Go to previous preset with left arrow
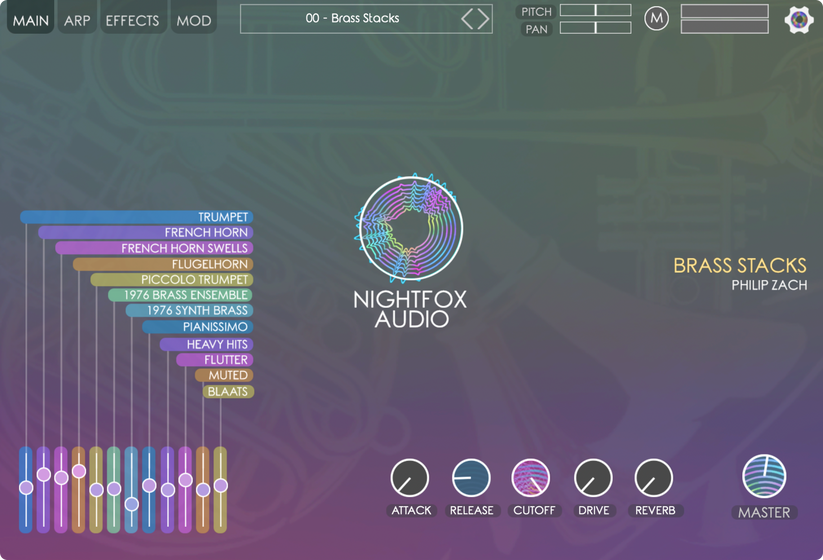823x560 pixels. pos(468,19)
